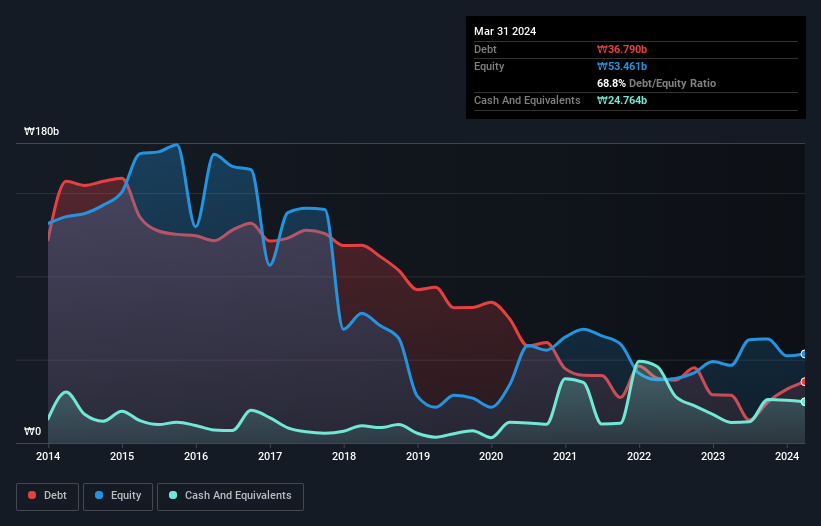
Task: Toggle Cash And Equivalents legend button
Action: (230, 496)
